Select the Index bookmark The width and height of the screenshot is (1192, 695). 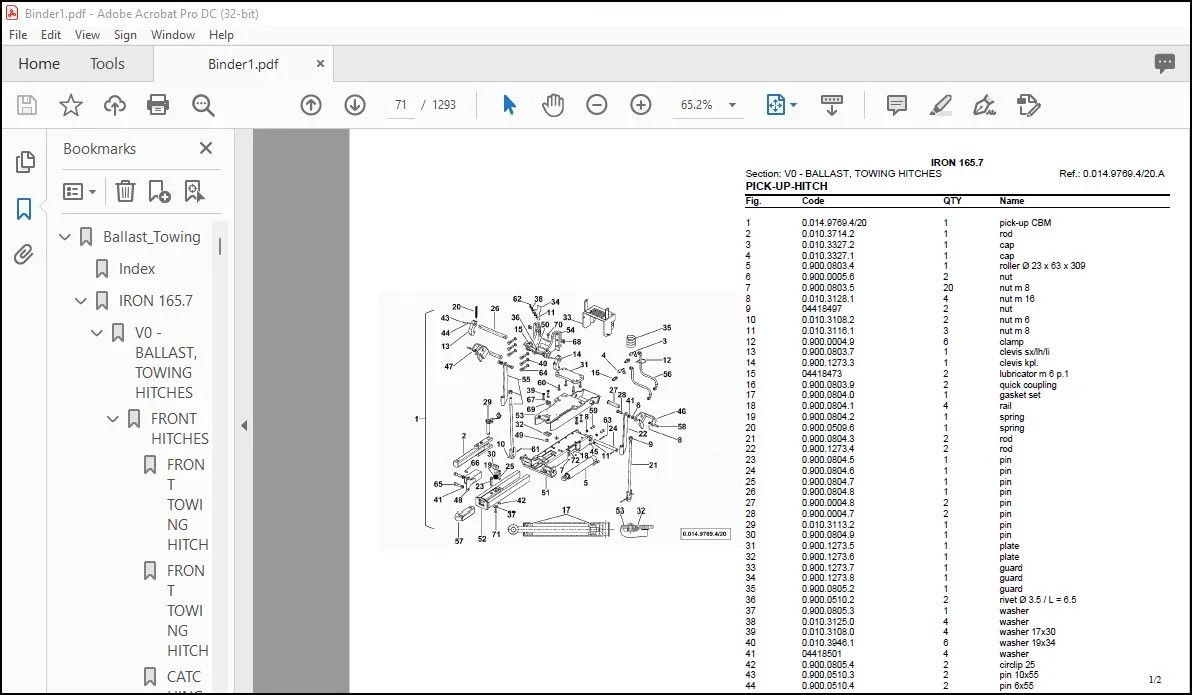137,268
